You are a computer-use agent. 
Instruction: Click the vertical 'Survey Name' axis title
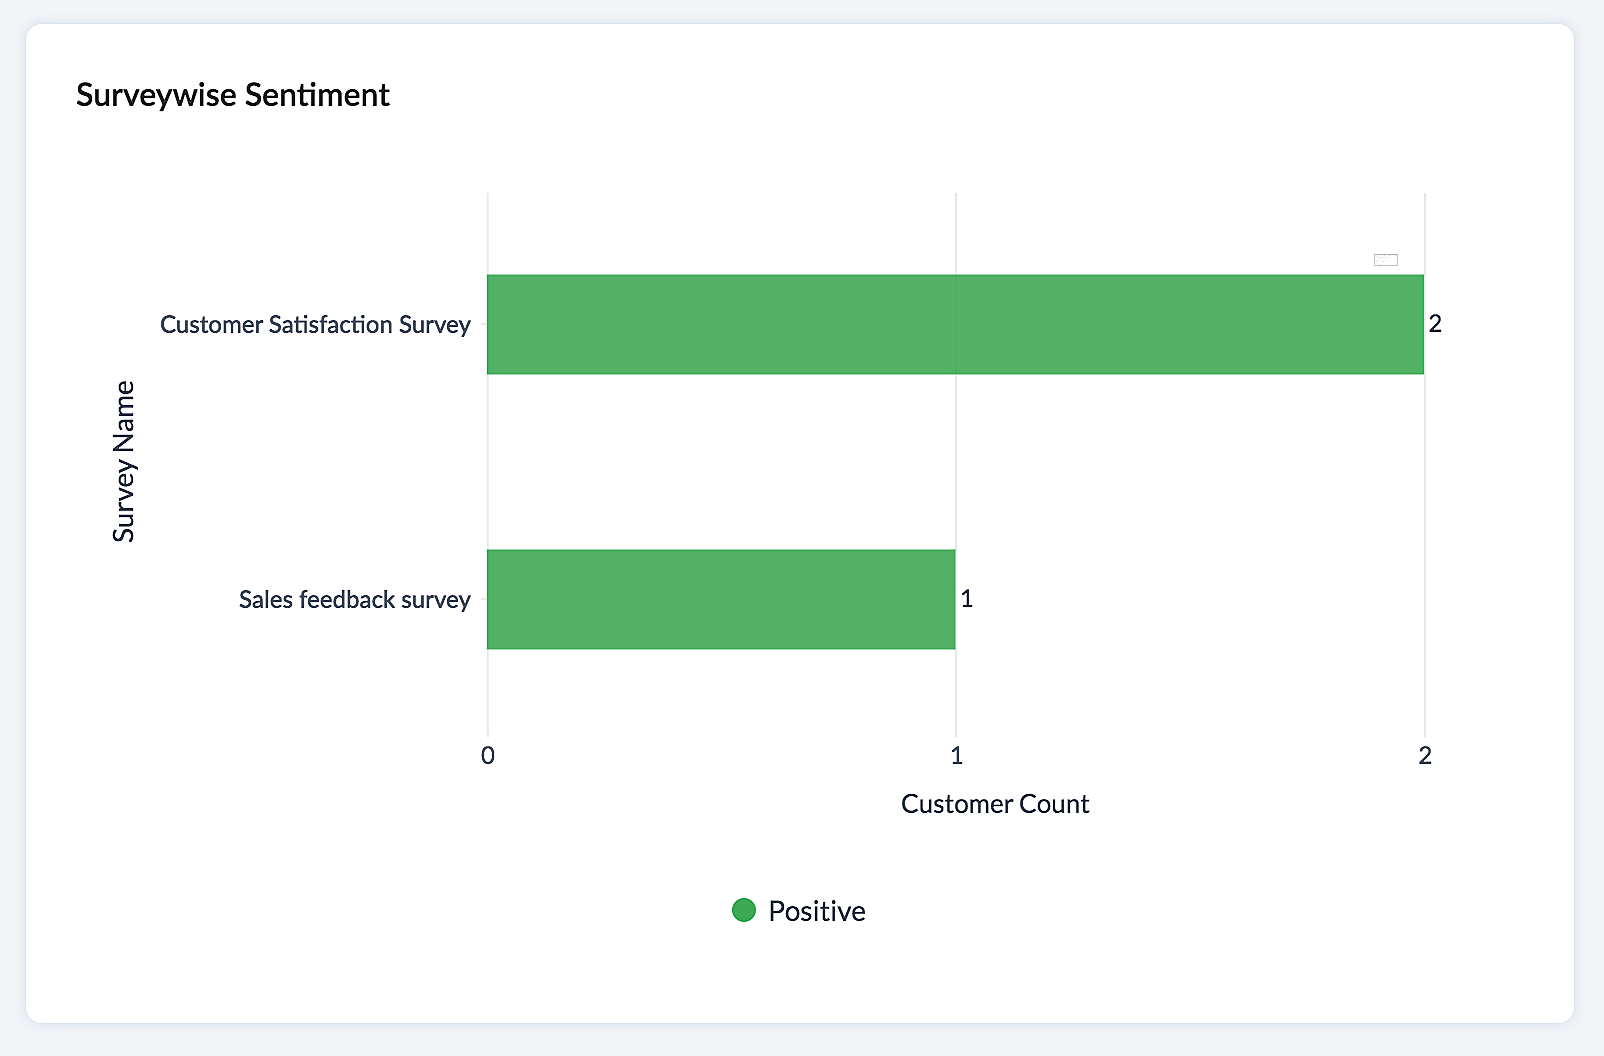pos(124,461)
